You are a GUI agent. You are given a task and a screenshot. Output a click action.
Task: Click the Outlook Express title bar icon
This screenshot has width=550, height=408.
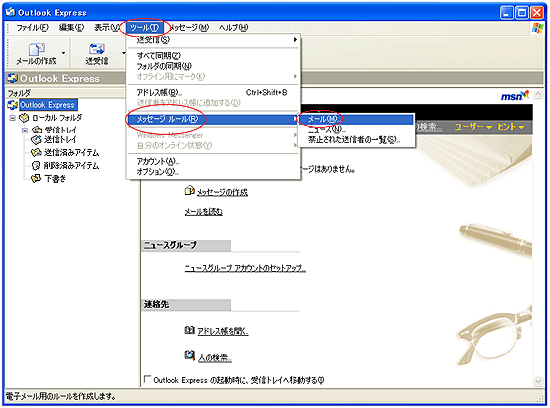tap(11, 13)
